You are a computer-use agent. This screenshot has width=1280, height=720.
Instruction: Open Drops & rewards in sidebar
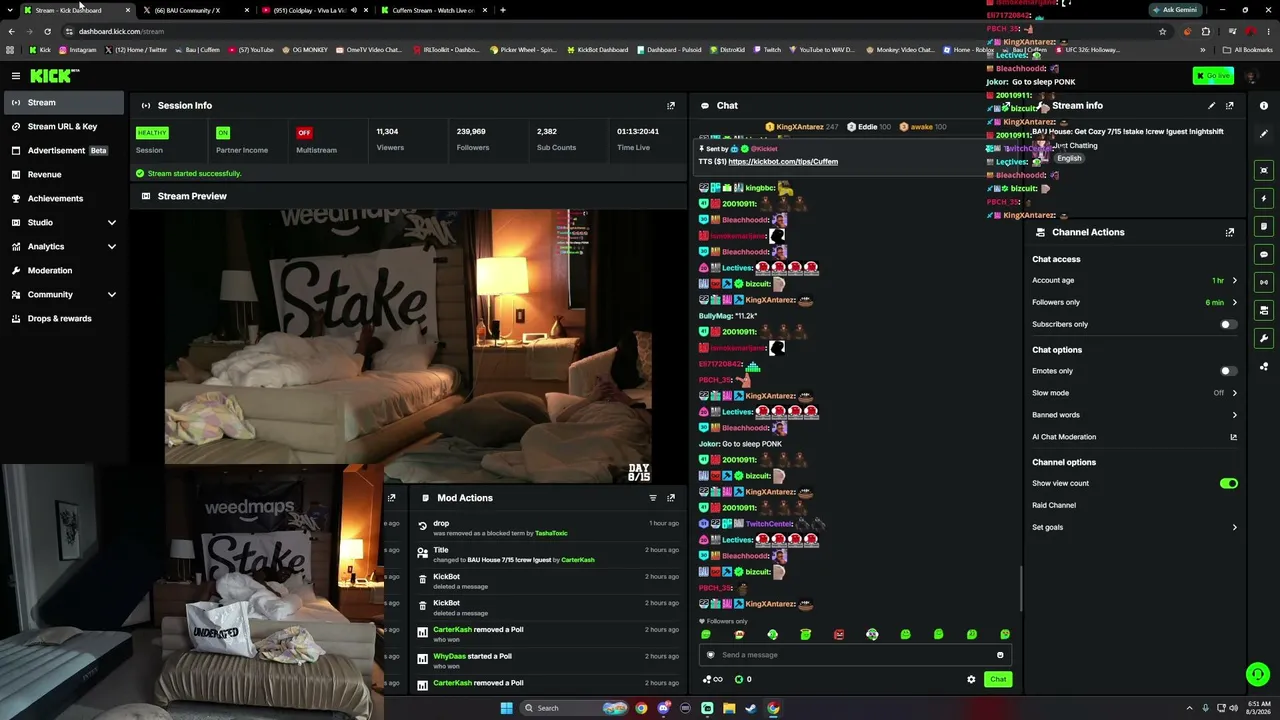62,318
